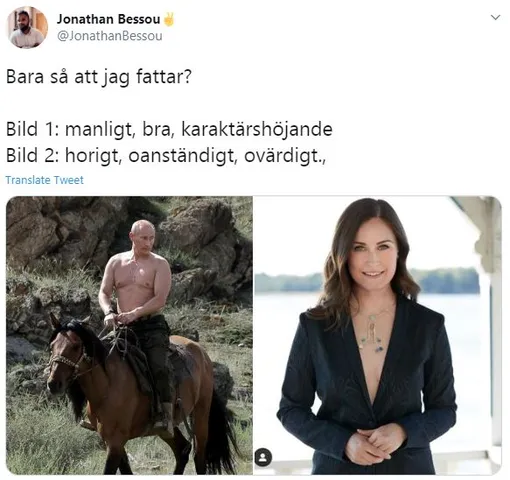Expand the tweet options chevron

click(495, 17)
